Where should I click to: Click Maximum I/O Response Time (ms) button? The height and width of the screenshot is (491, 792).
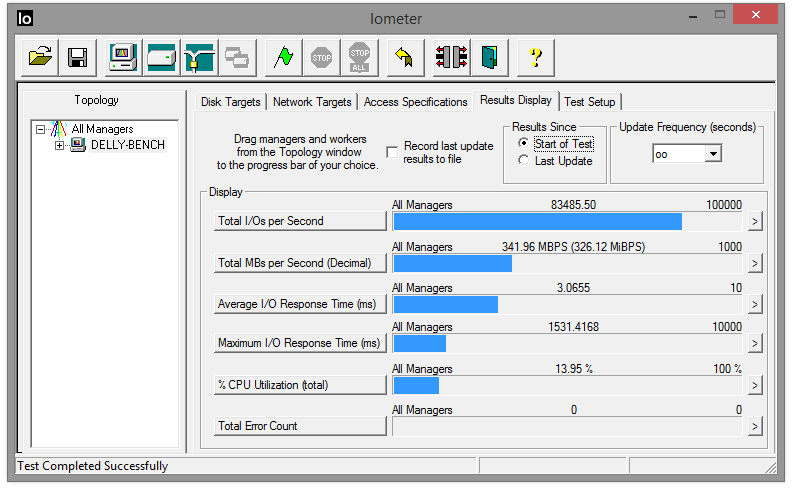pyautogui.click(x=300, y=343)
